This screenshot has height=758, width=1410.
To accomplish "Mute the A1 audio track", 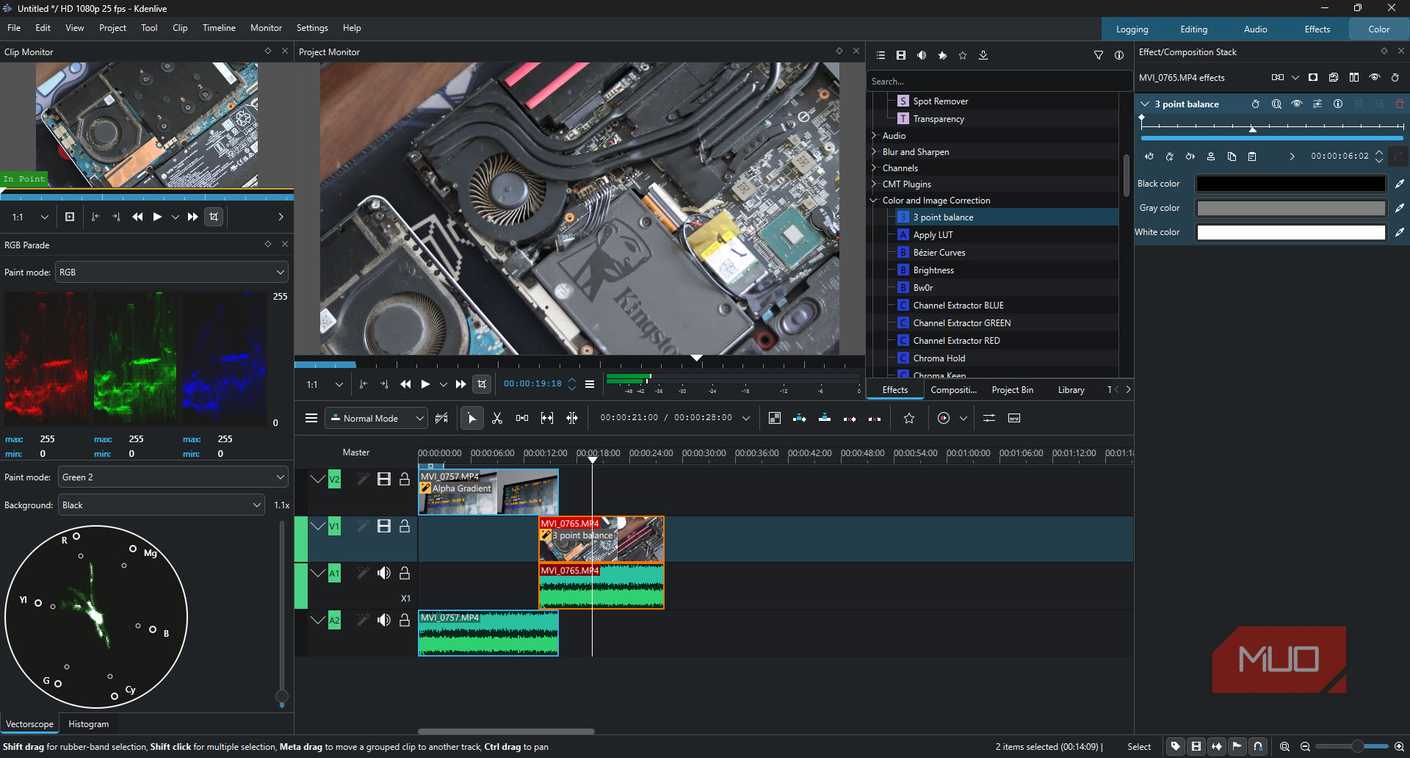I will 384,573.
